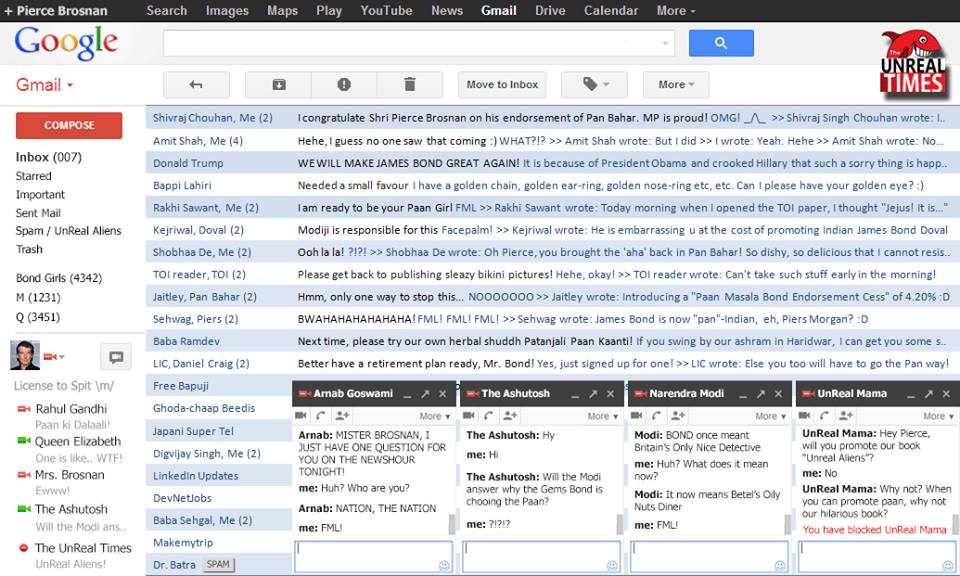Open the Spam / UnReal Aliens folder

69,231
